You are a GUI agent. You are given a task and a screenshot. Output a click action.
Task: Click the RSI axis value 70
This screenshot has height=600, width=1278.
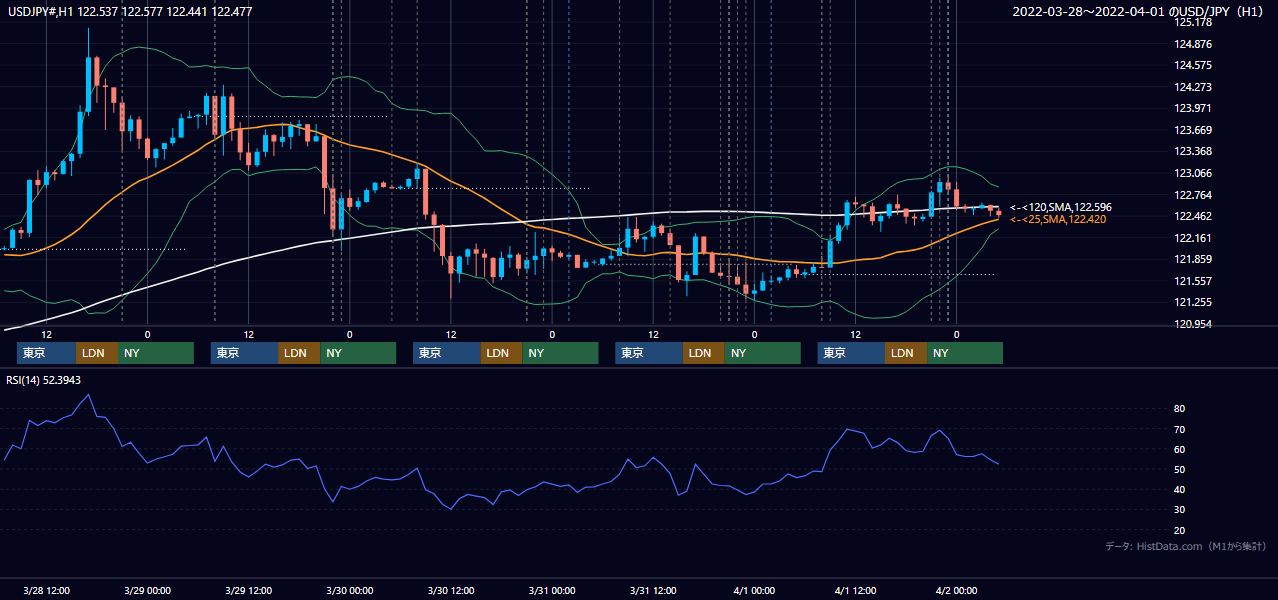click(x=1180, y=429)
